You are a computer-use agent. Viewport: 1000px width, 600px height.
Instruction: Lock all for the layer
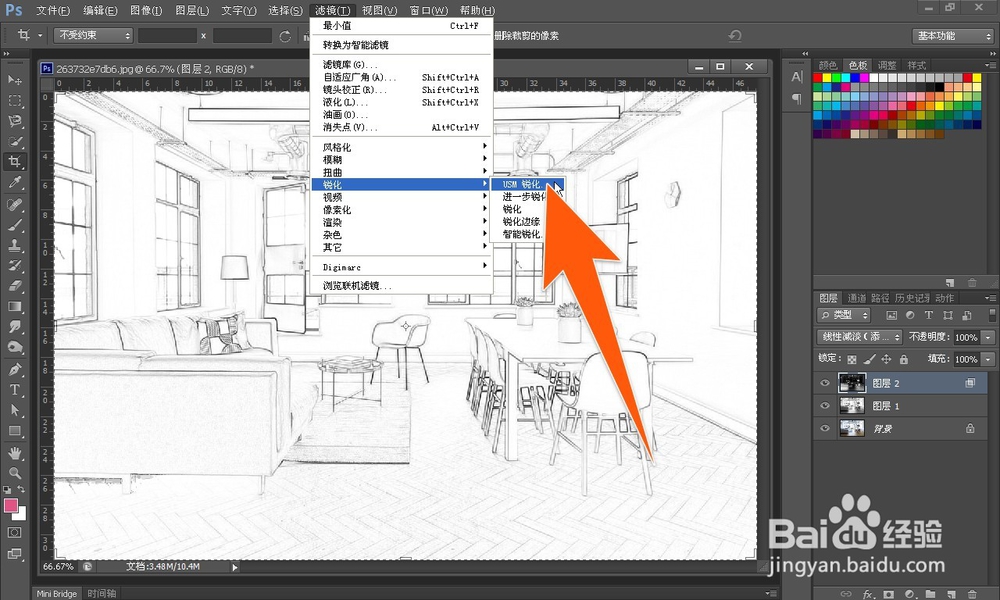point(904,359)
